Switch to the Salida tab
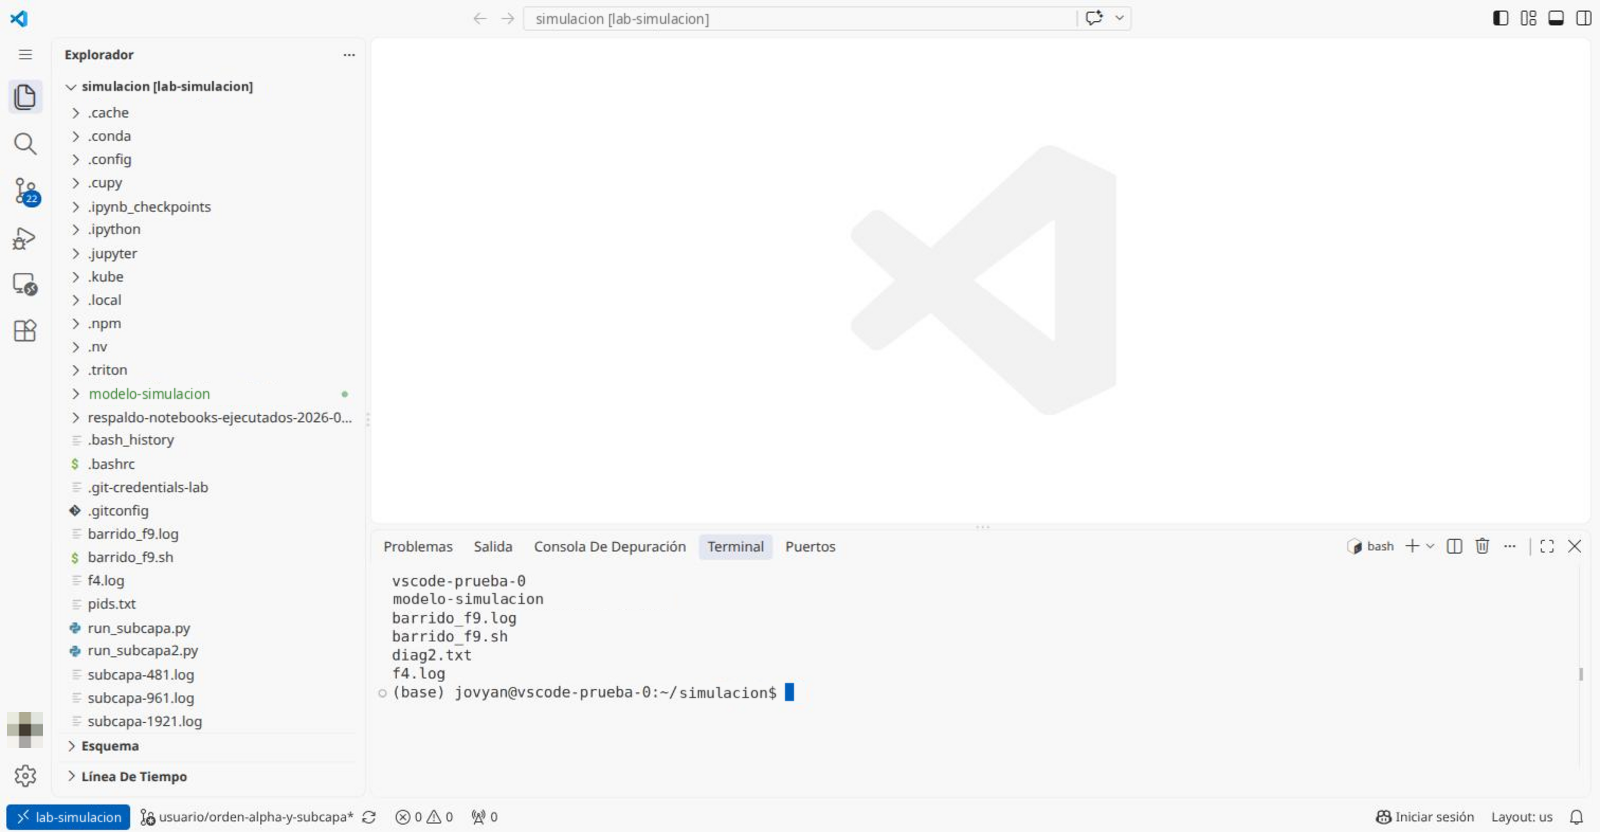 pos(493,547)
